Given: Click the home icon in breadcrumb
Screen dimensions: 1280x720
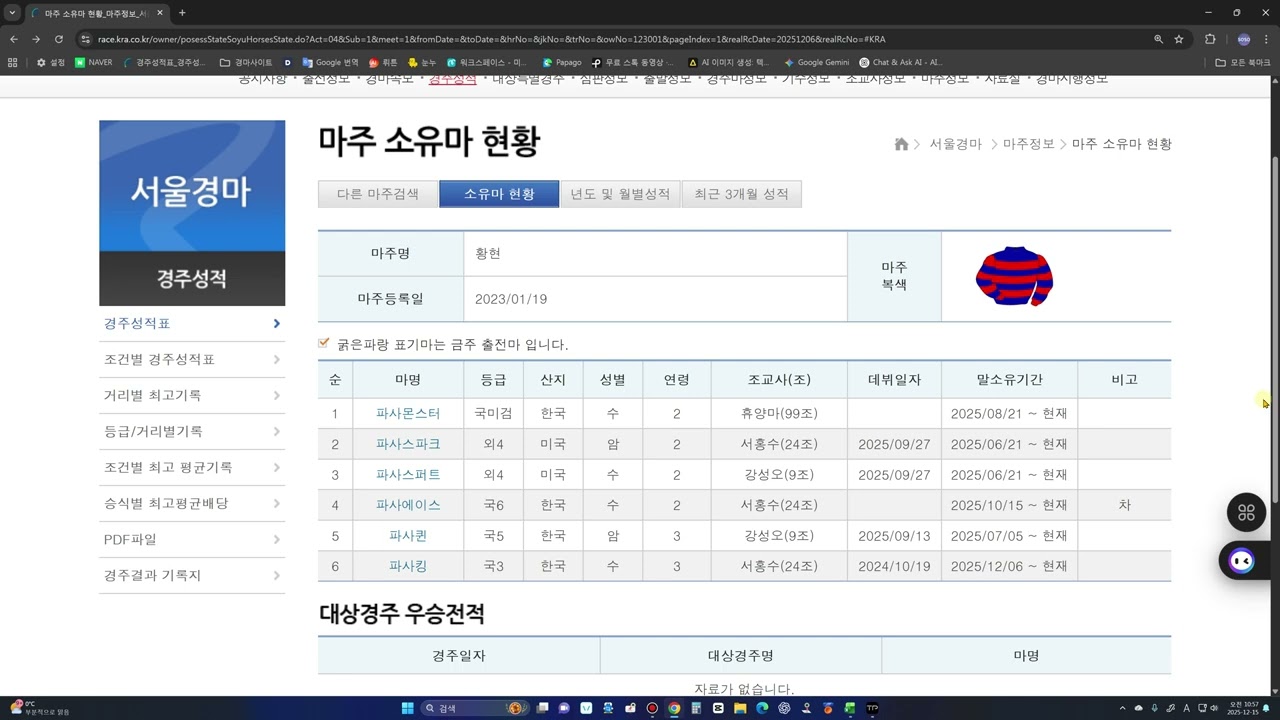Looking at the screenshot, I should 901,144.
